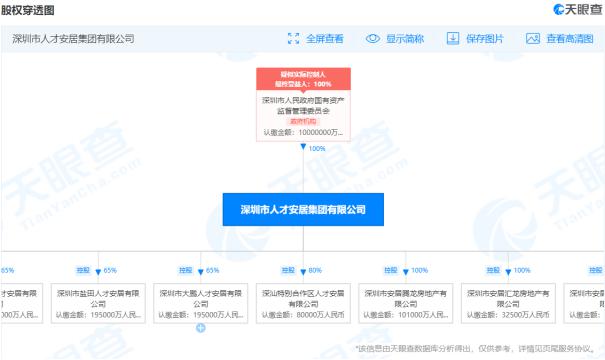Click 认缴金额: 32500万人民币 text

coord(508,315)
